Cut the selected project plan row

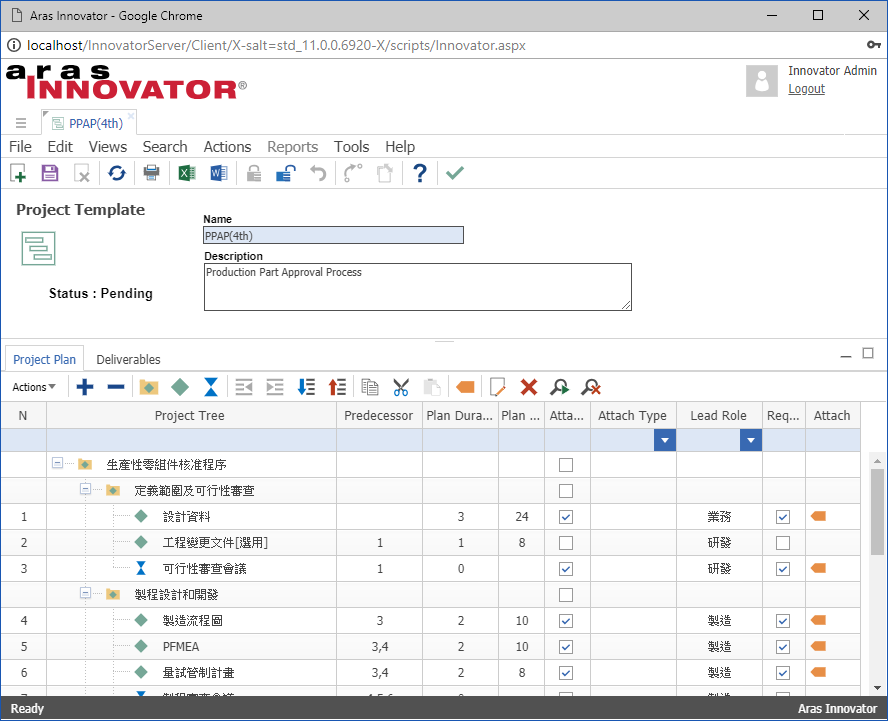401,386
